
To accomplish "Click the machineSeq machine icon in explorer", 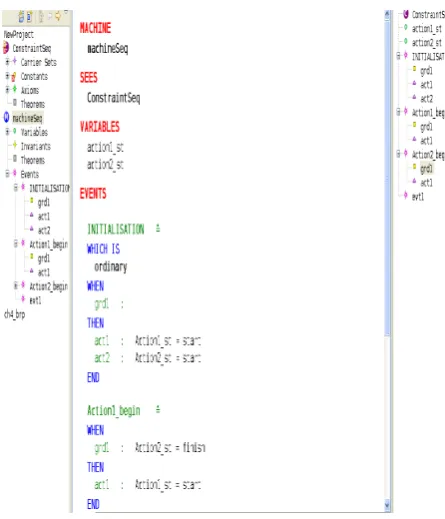I will 6,118.
